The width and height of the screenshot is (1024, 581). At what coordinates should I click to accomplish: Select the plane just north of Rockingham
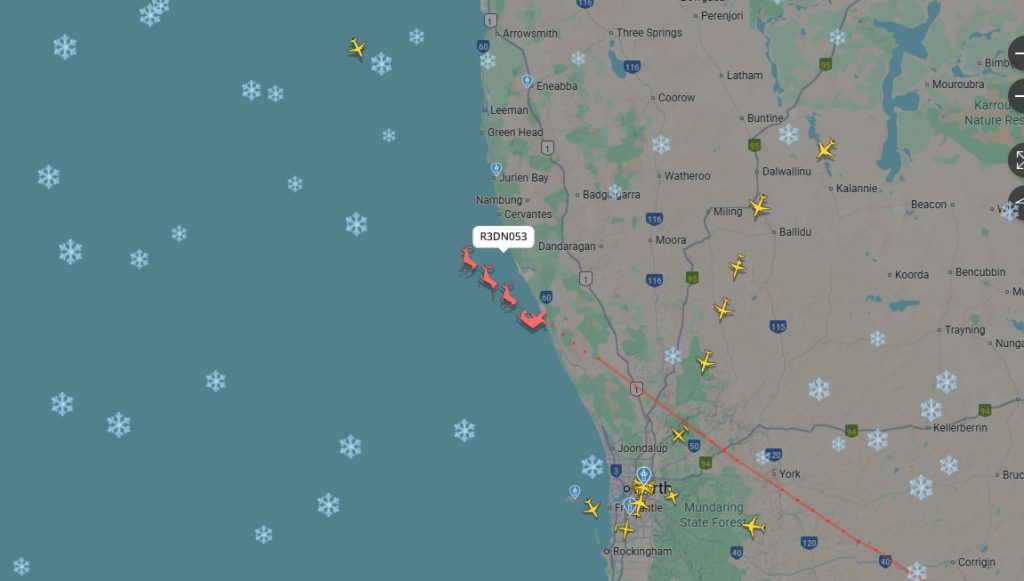(624, 529)
